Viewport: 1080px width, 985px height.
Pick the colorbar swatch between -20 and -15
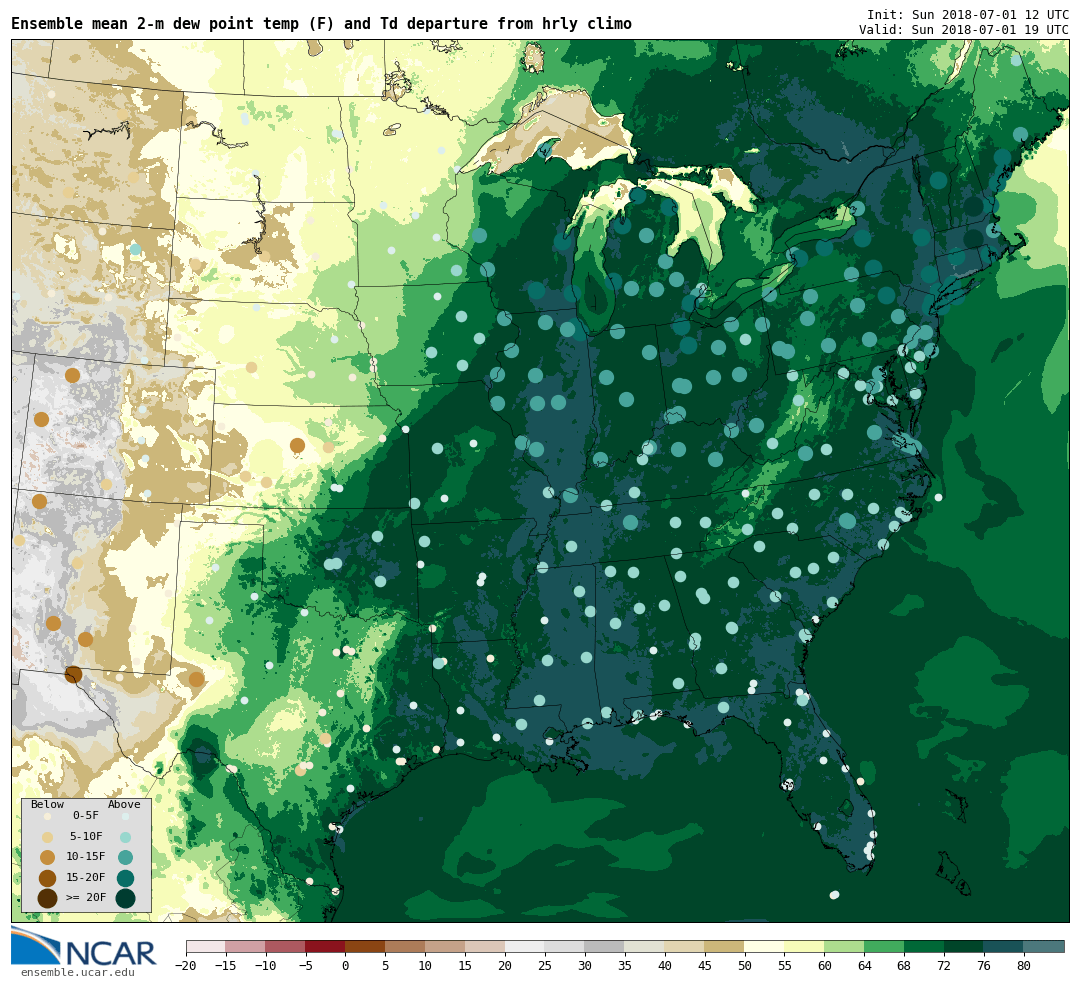pos(206,946)
